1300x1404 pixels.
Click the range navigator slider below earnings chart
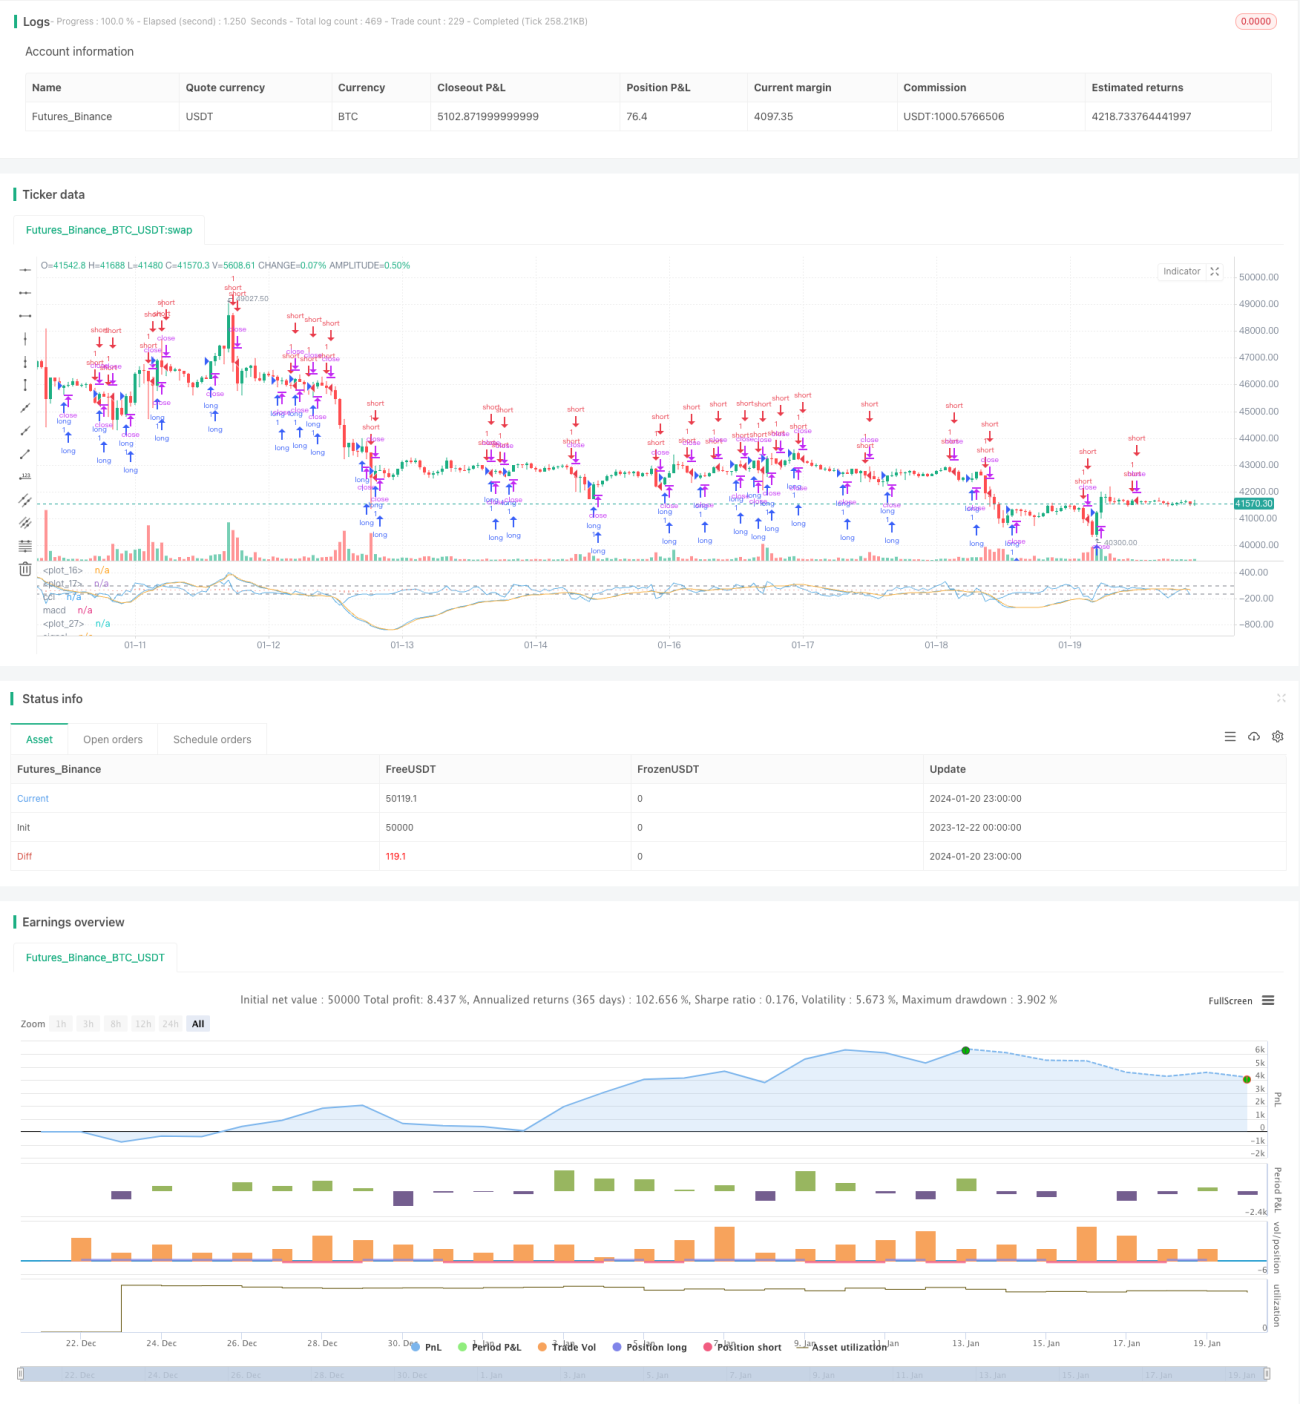(644, 1374)
